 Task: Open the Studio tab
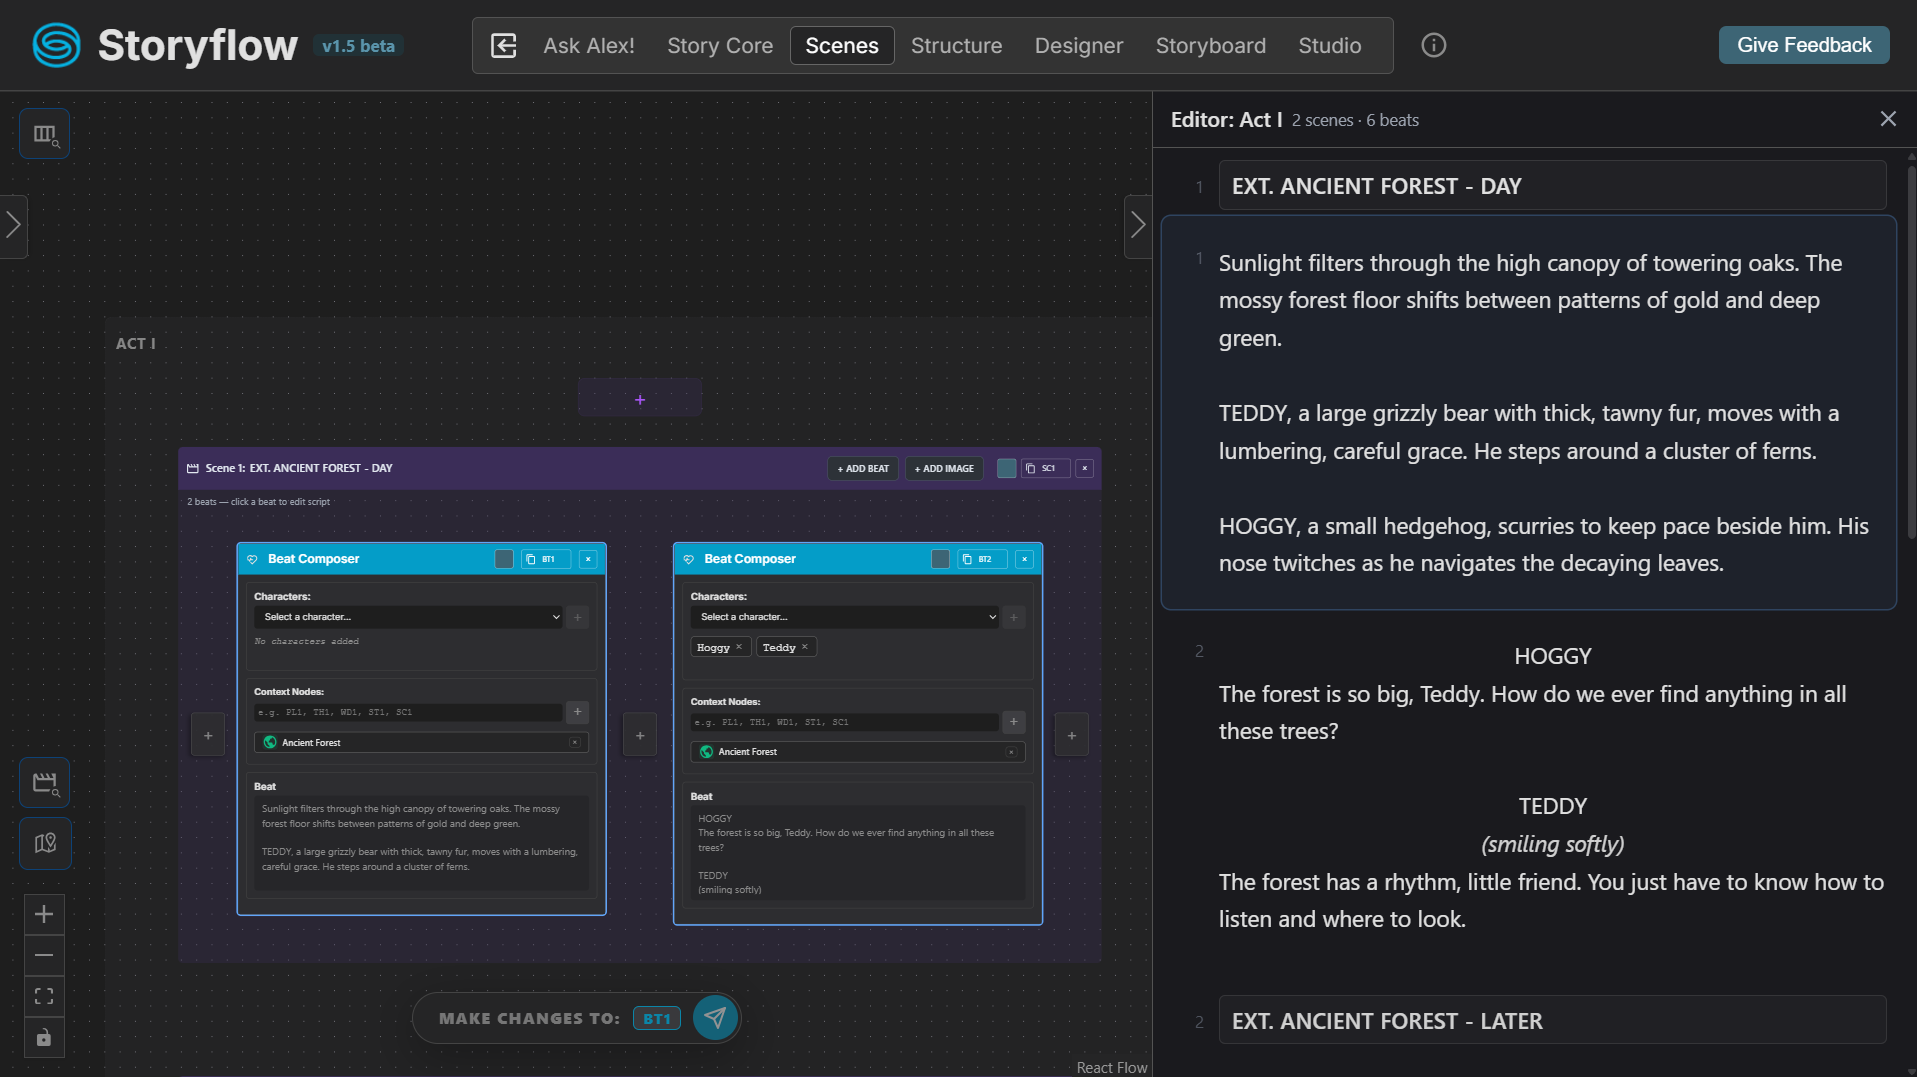coord(1330,46)
